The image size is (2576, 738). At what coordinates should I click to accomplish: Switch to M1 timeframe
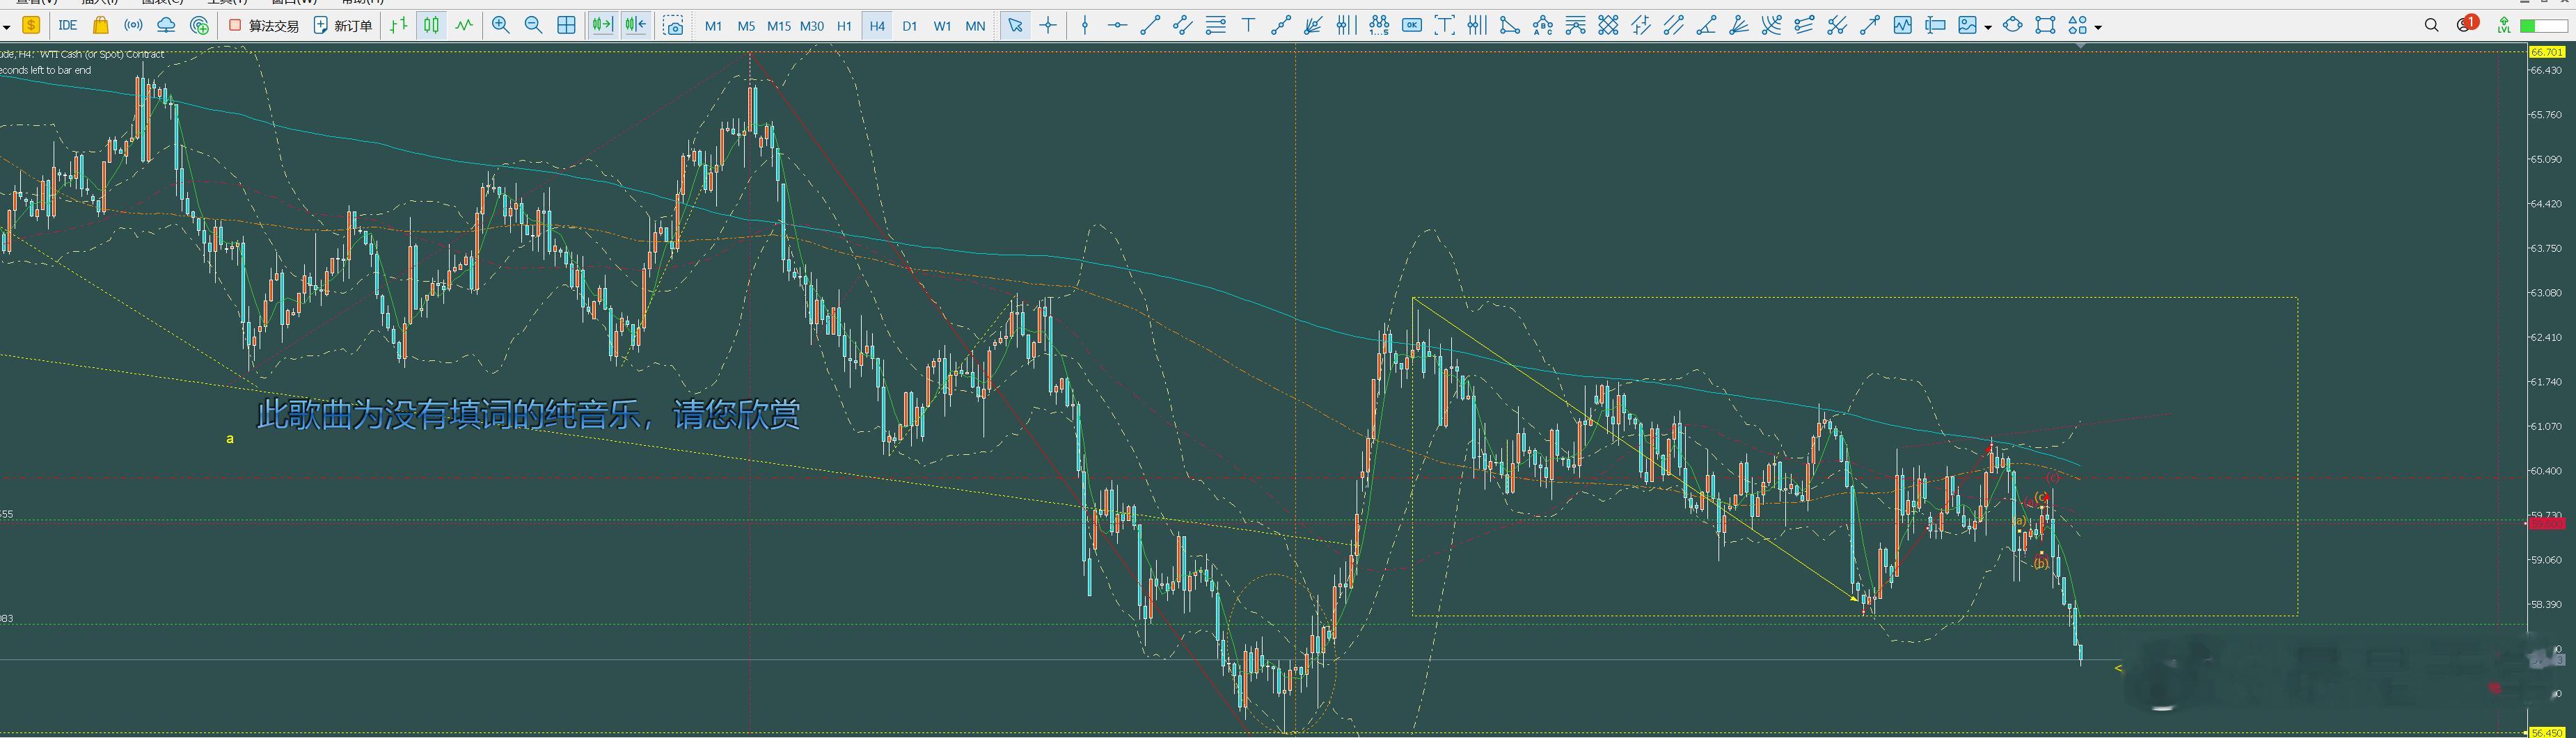pos(713,26)
